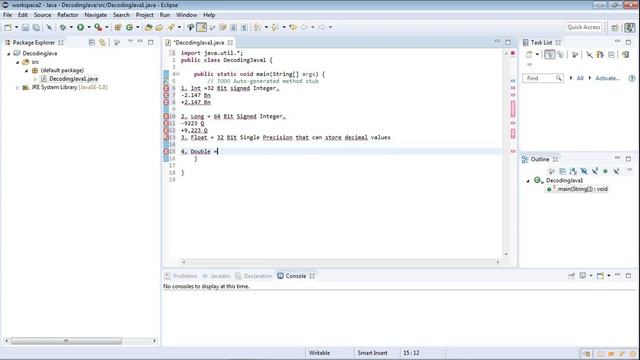640x360 pixels.
Task: Select the DecodingJava1.java editor tab
Action: click(199, 42)
